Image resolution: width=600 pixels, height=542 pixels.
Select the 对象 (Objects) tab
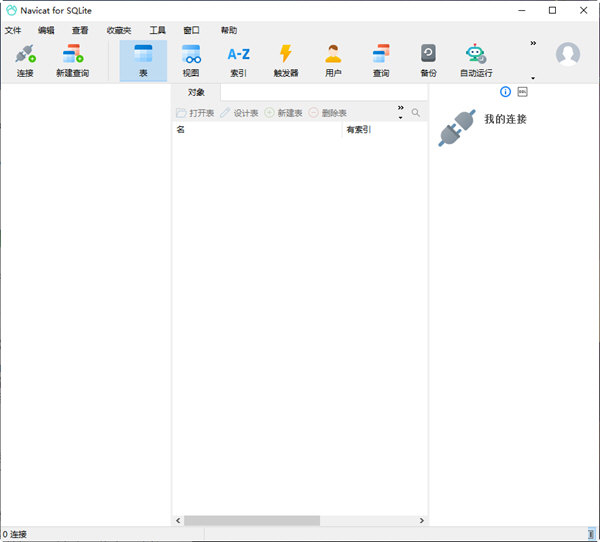click(196, 92)
